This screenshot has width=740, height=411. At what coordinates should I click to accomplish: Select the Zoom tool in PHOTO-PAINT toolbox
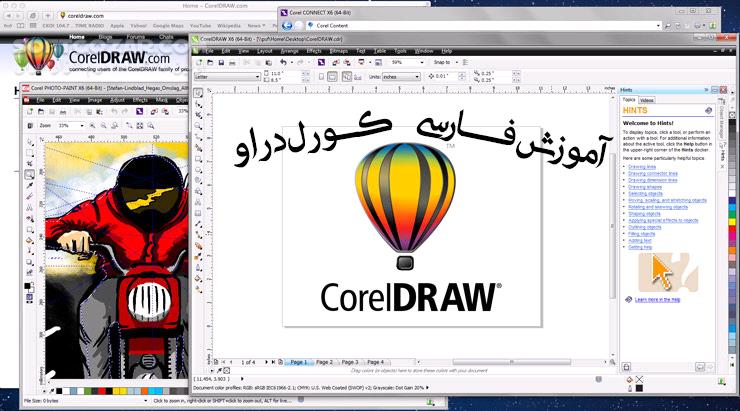(x=29, y=175)
